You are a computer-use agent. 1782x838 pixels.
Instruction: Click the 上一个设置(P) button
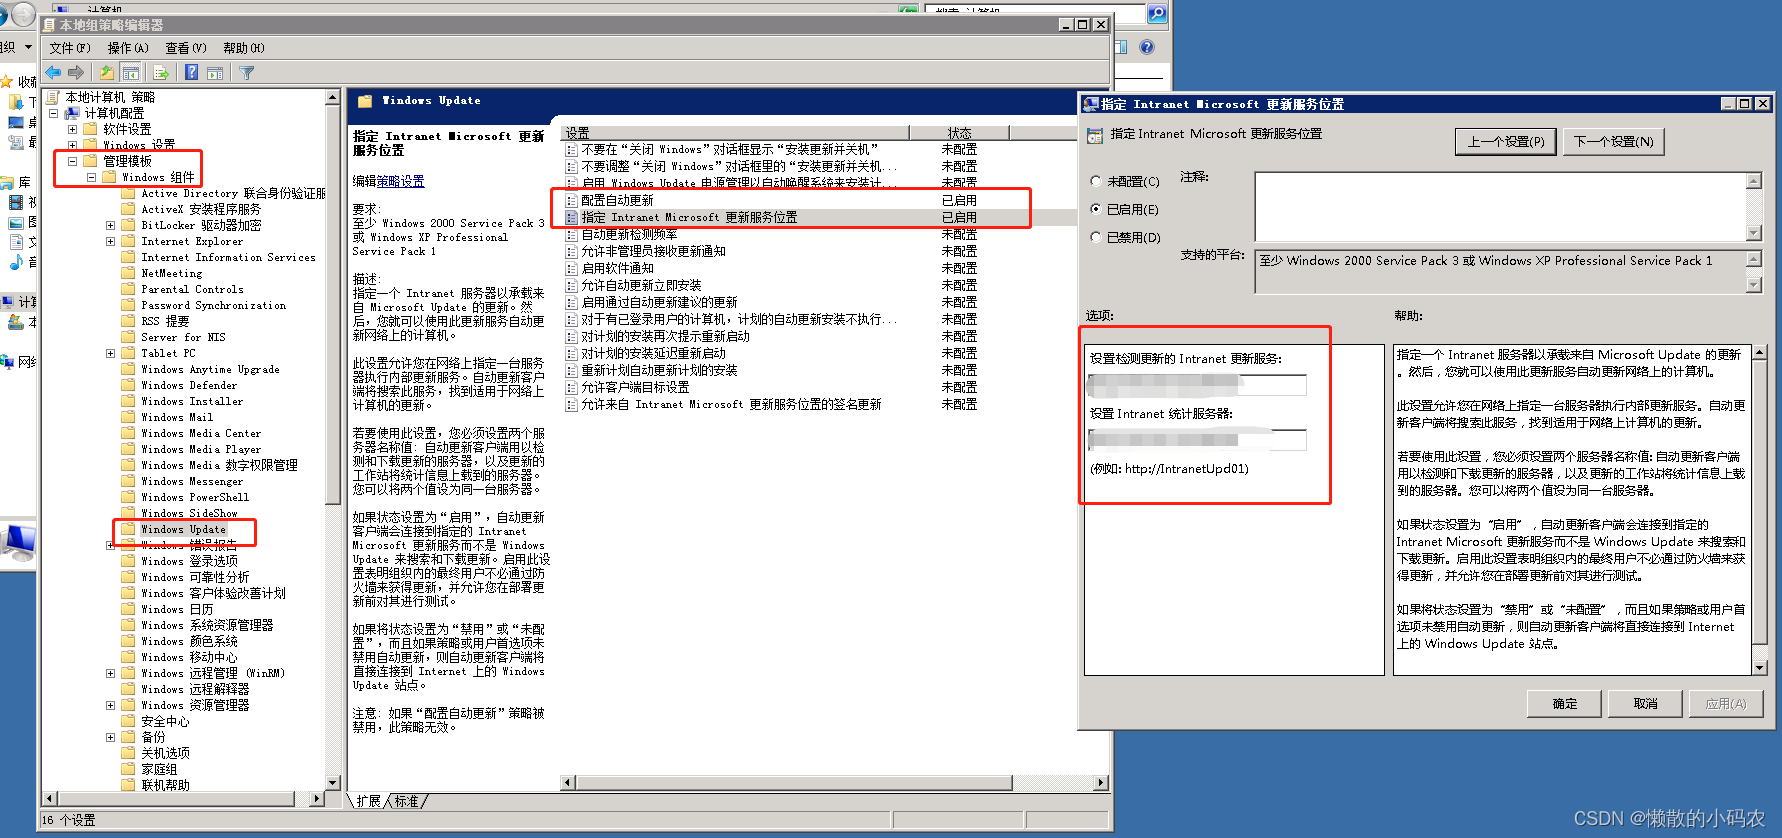pyautogui.click(x=1505, y=142)
